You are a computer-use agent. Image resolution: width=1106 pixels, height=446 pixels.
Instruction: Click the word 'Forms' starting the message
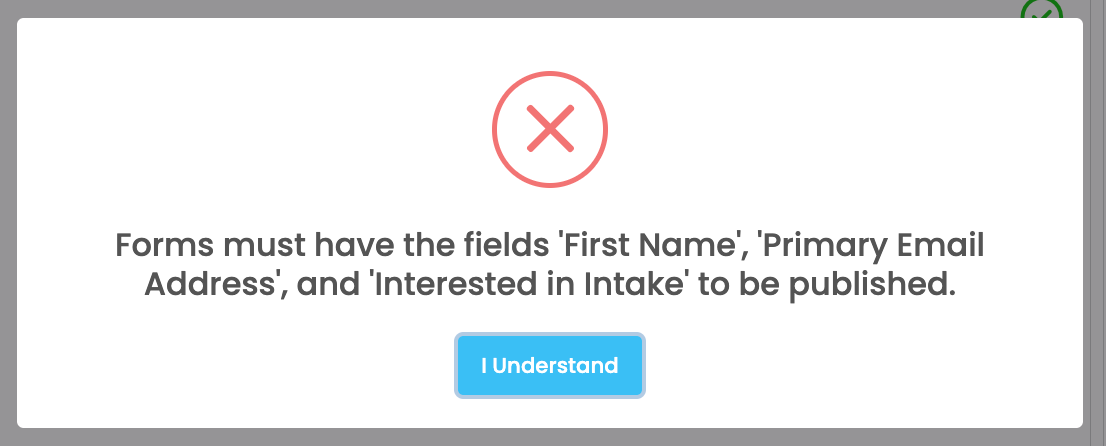pyautogui.click(x=165, y=246)
